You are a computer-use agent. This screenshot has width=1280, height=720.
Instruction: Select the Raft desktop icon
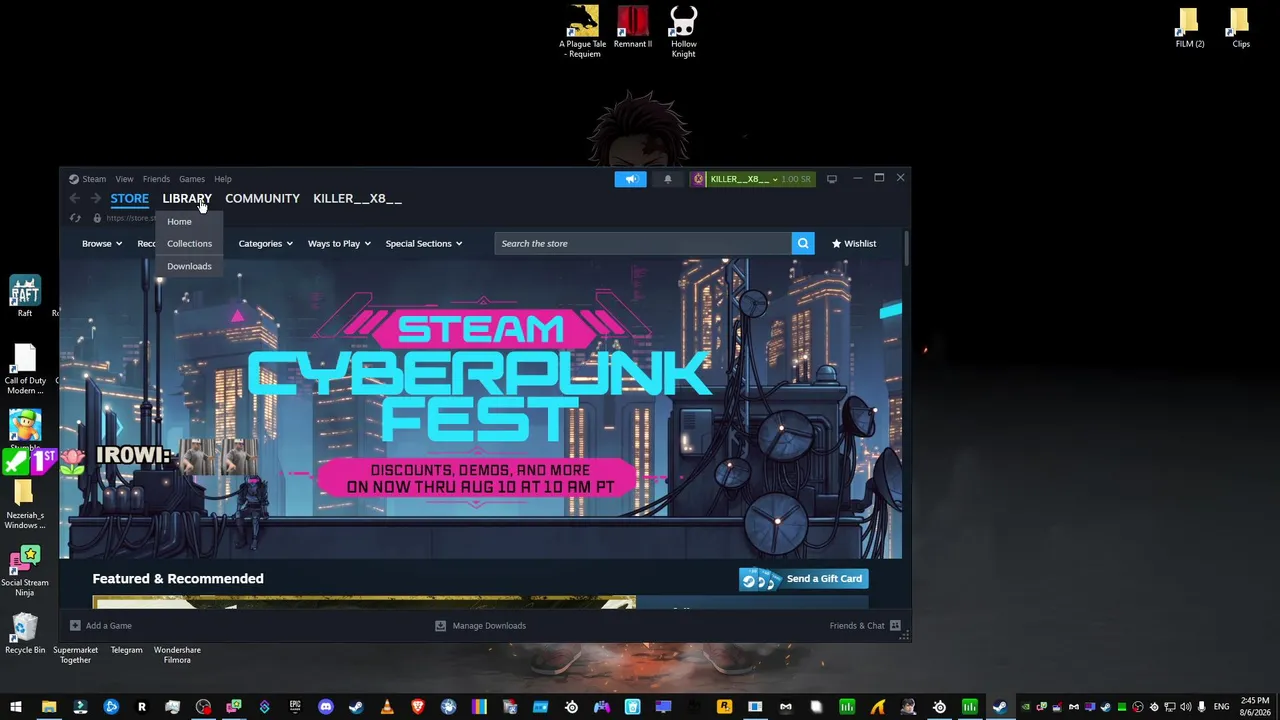tap(25, 297)
